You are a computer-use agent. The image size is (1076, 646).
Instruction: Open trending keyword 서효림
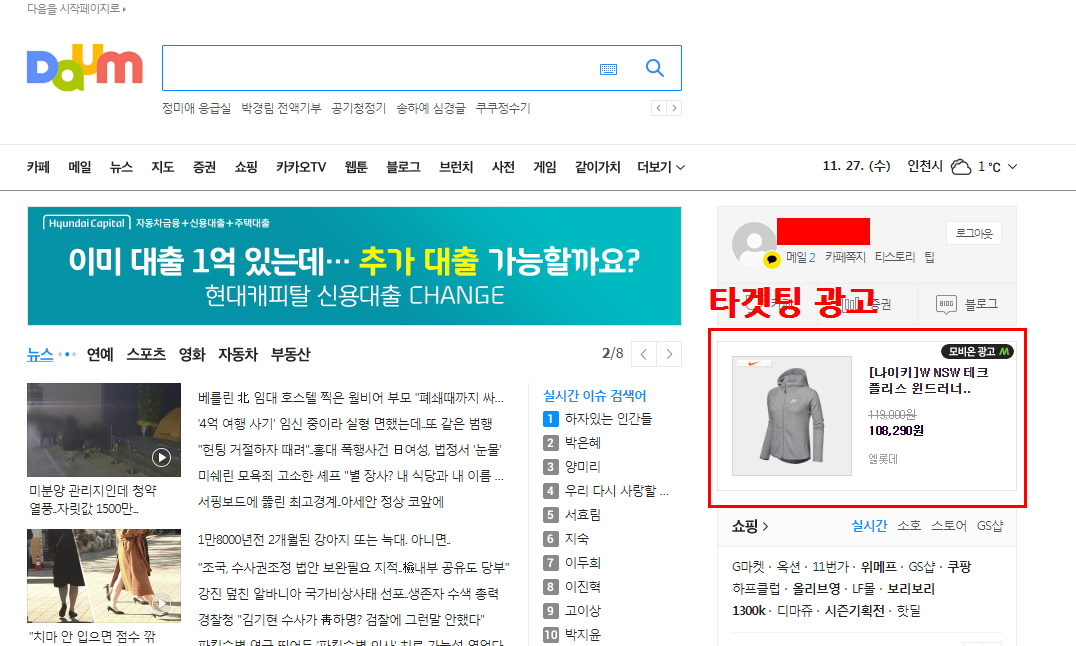(583, 515)
